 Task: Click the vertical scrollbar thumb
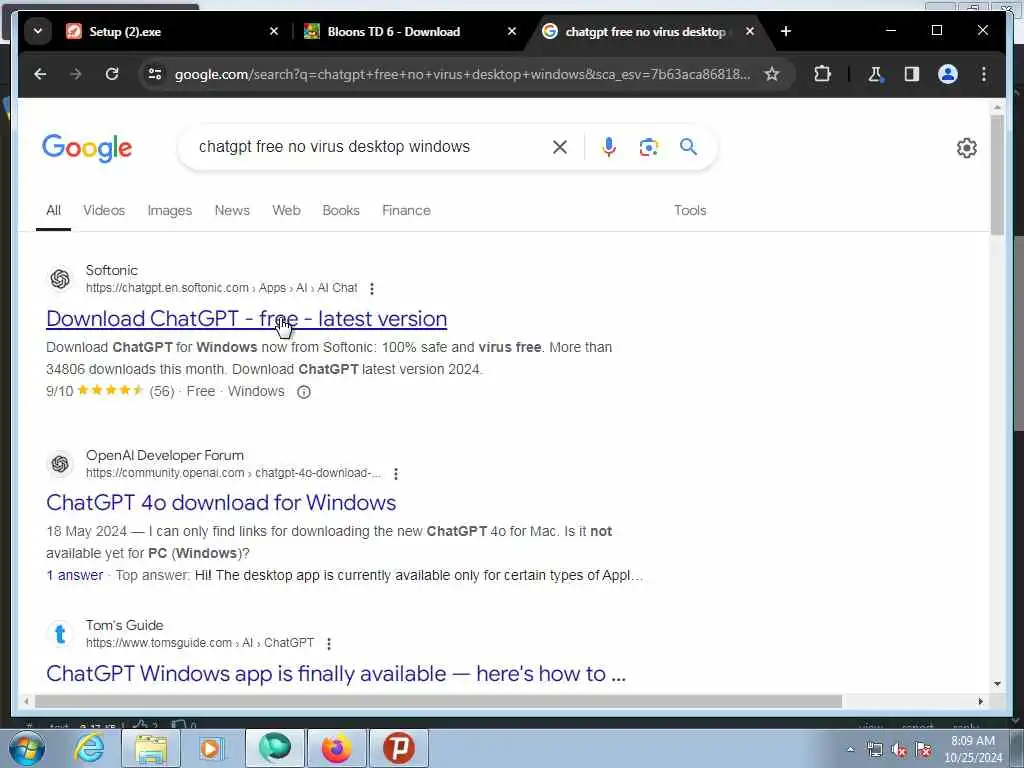click(997, 175)
